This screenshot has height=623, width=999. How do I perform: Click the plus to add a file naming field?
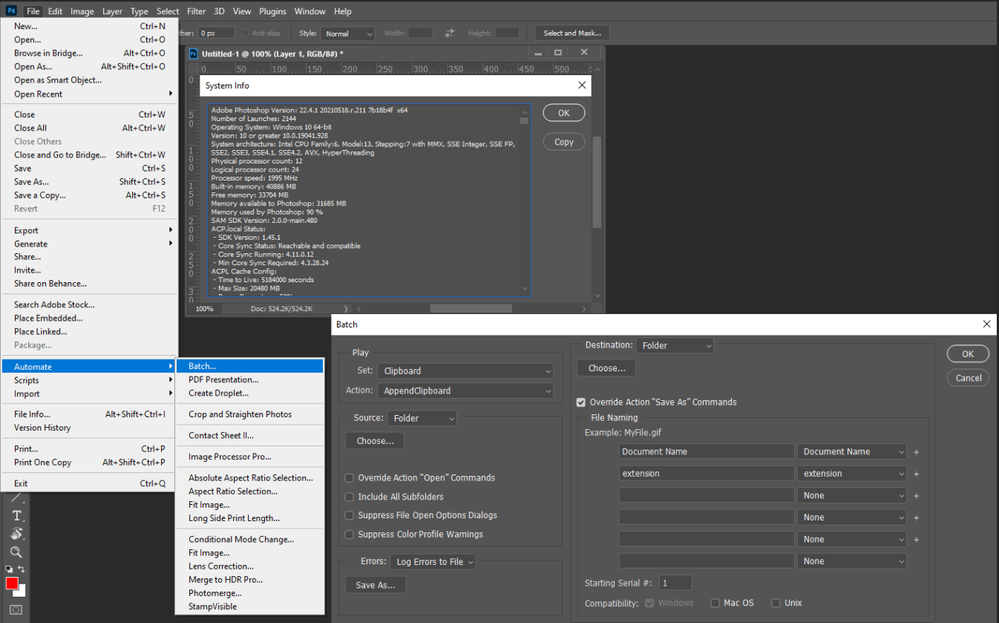tap(915, 451)
